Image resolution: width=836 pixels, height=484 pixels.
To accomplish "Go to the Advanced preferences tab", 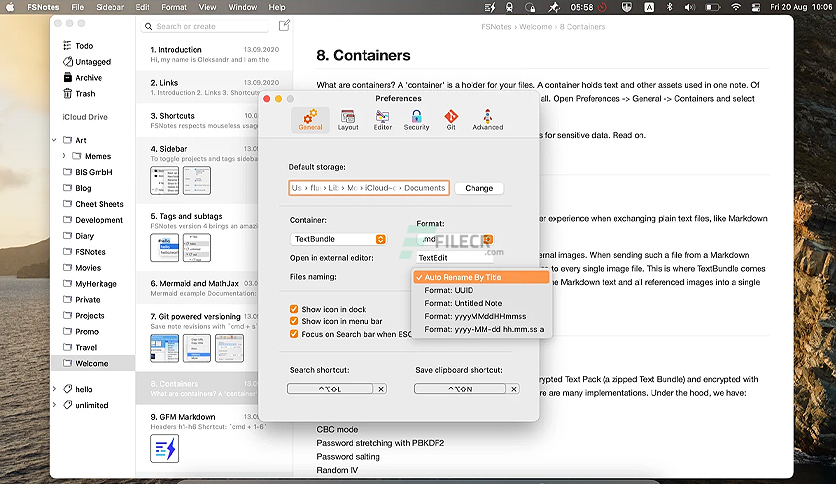I will click(x=487, y=120).
